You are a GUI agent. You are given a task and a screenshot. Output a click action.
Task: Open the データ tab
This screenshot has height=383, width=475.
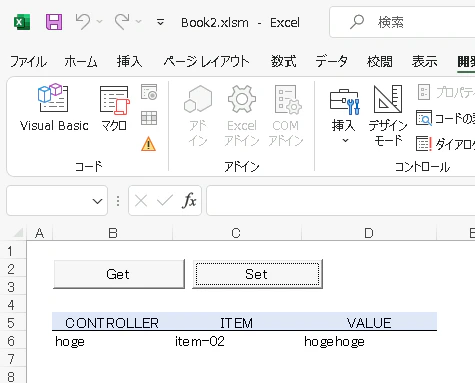coord(332,62)
